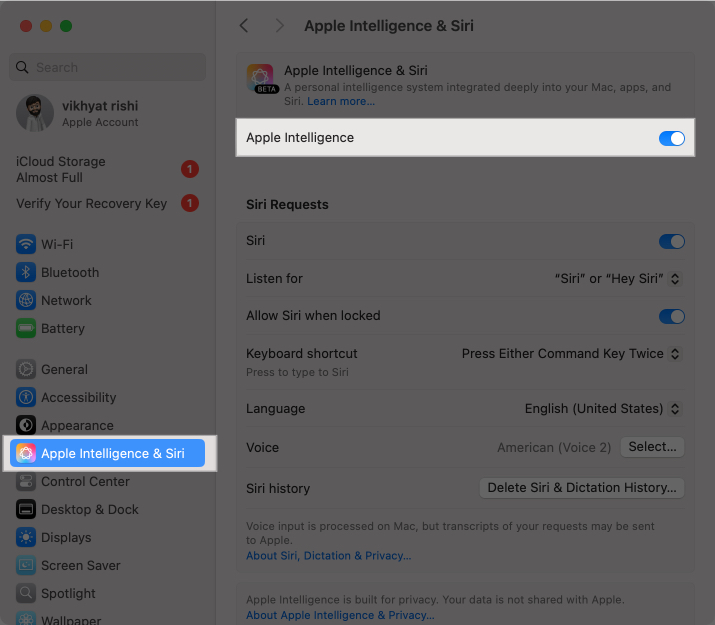Image resolution: width=715 pixels, height=625 pixels.
Task: Click Verify Your Recovery Key text
Action: click(92, 203)
